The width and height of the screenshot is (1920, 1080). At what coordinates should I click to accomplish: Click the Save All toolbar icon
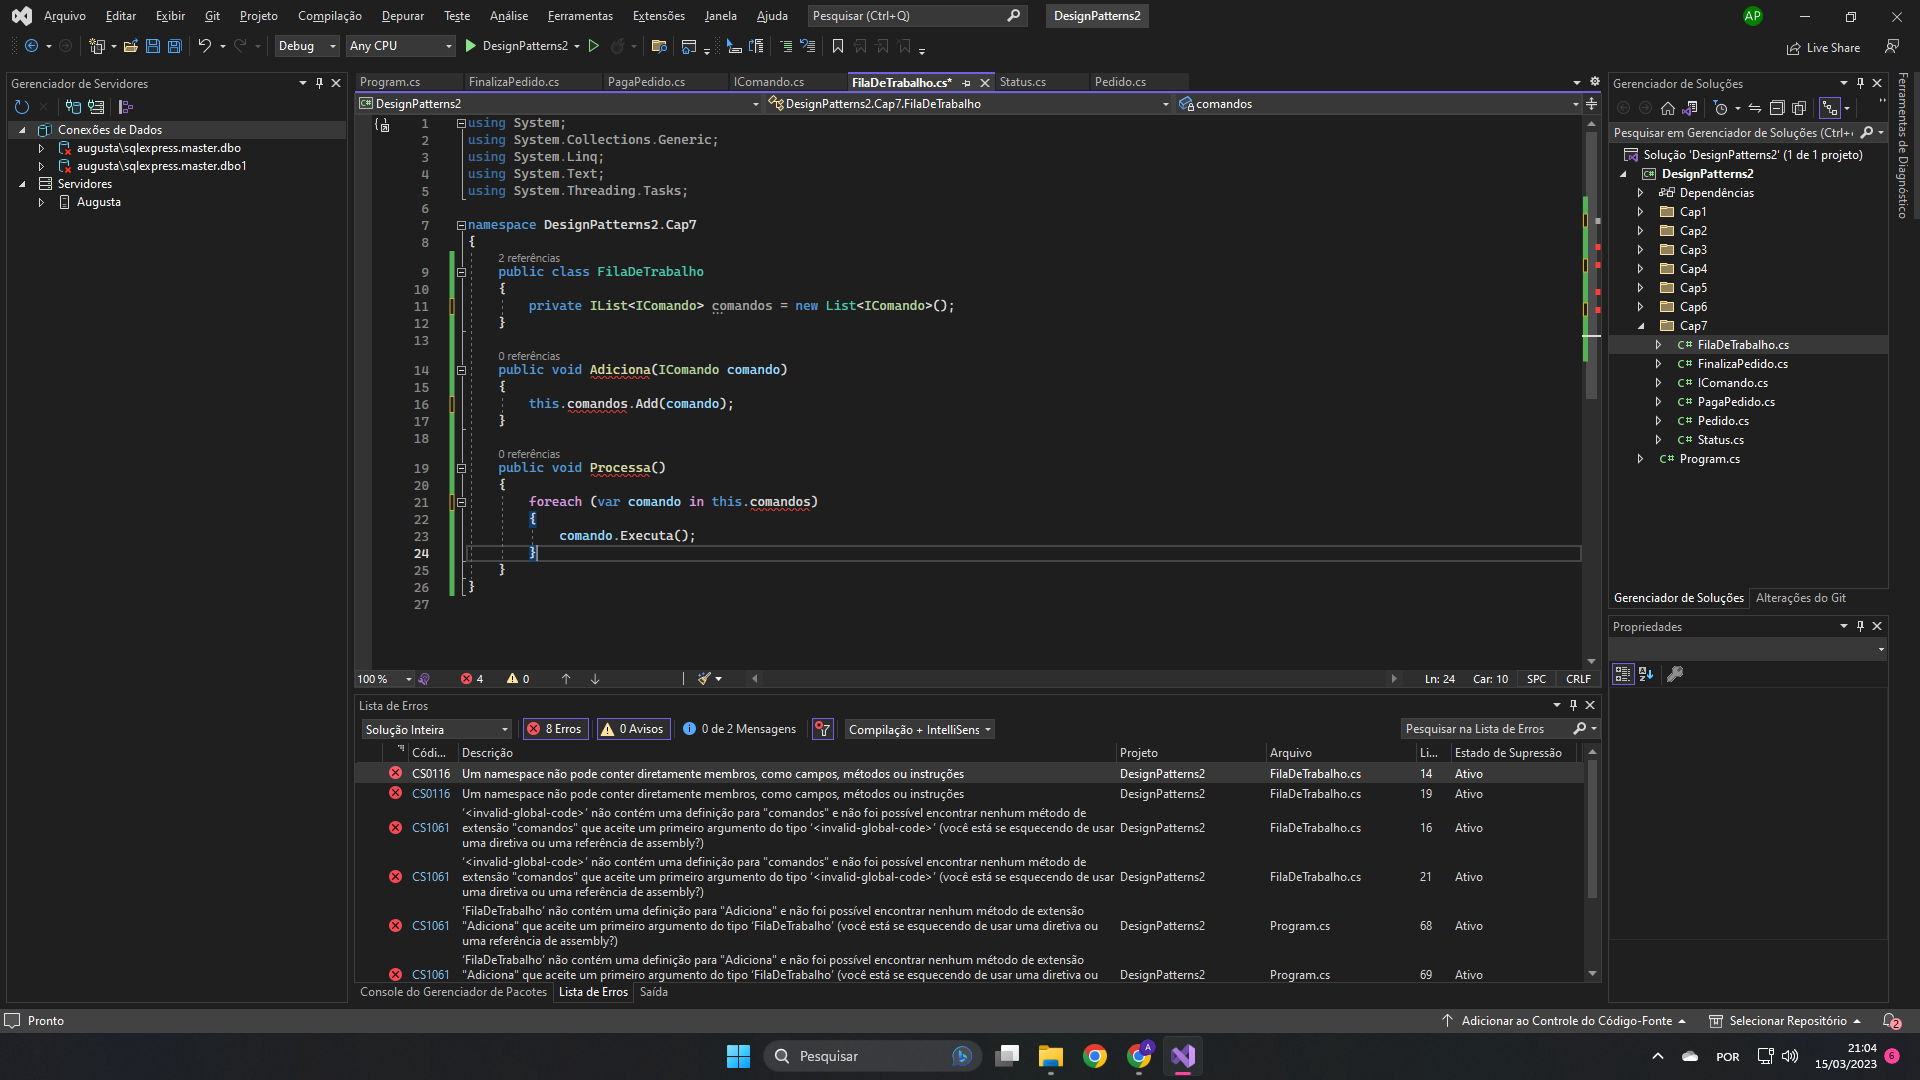[x=175, y=46]
